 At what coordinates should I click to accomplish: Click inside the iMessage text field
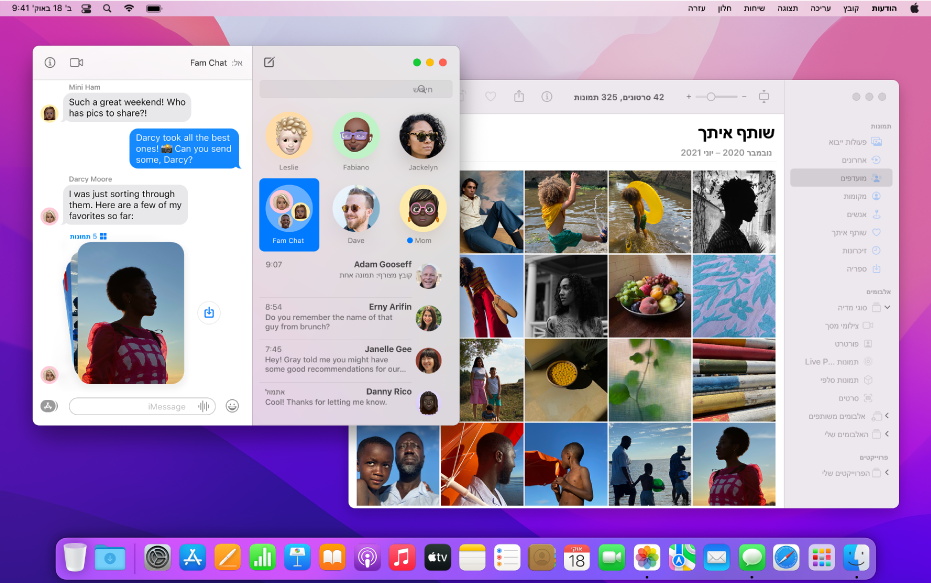coord(140,406)
